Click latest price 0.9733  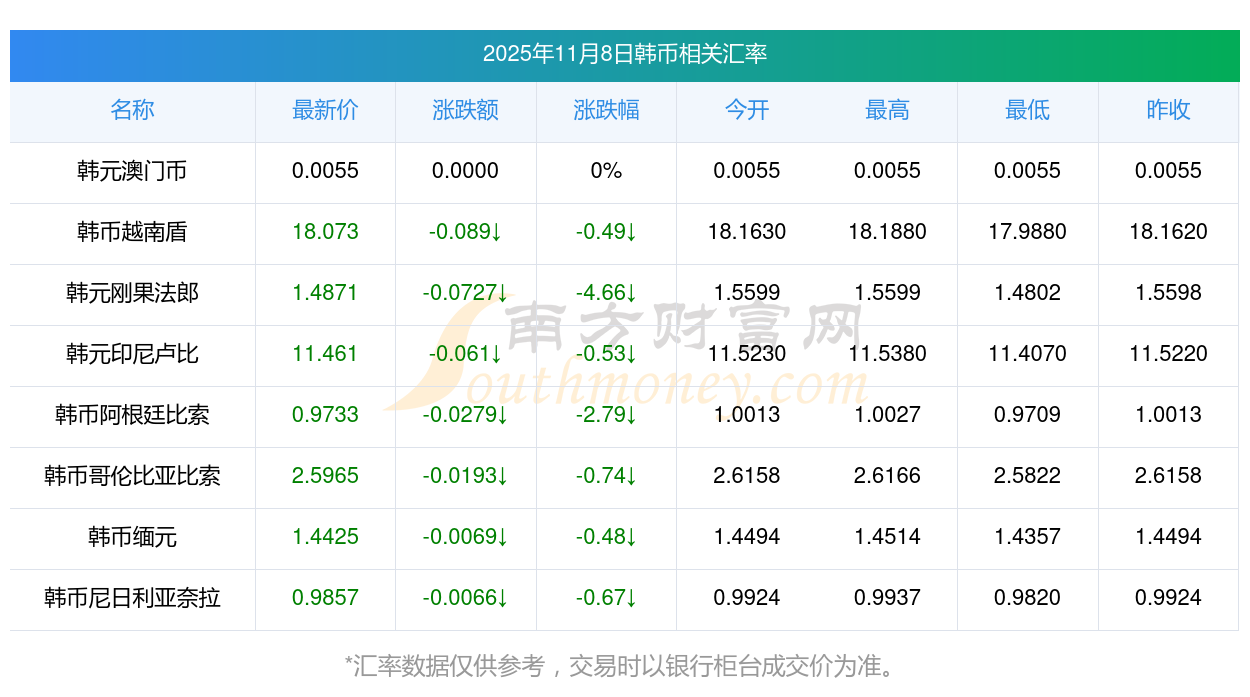(x=325, y=415)
